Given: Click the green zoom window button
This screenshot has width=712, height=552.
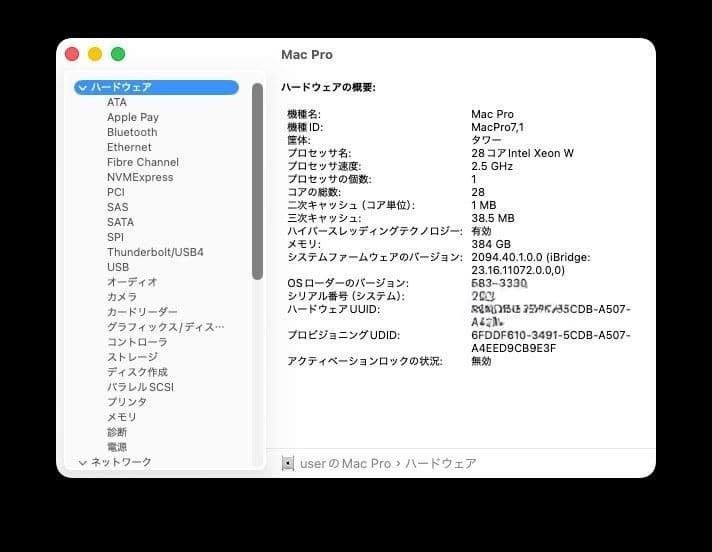Looking at the screenshot, I should [x=118, y=54].
